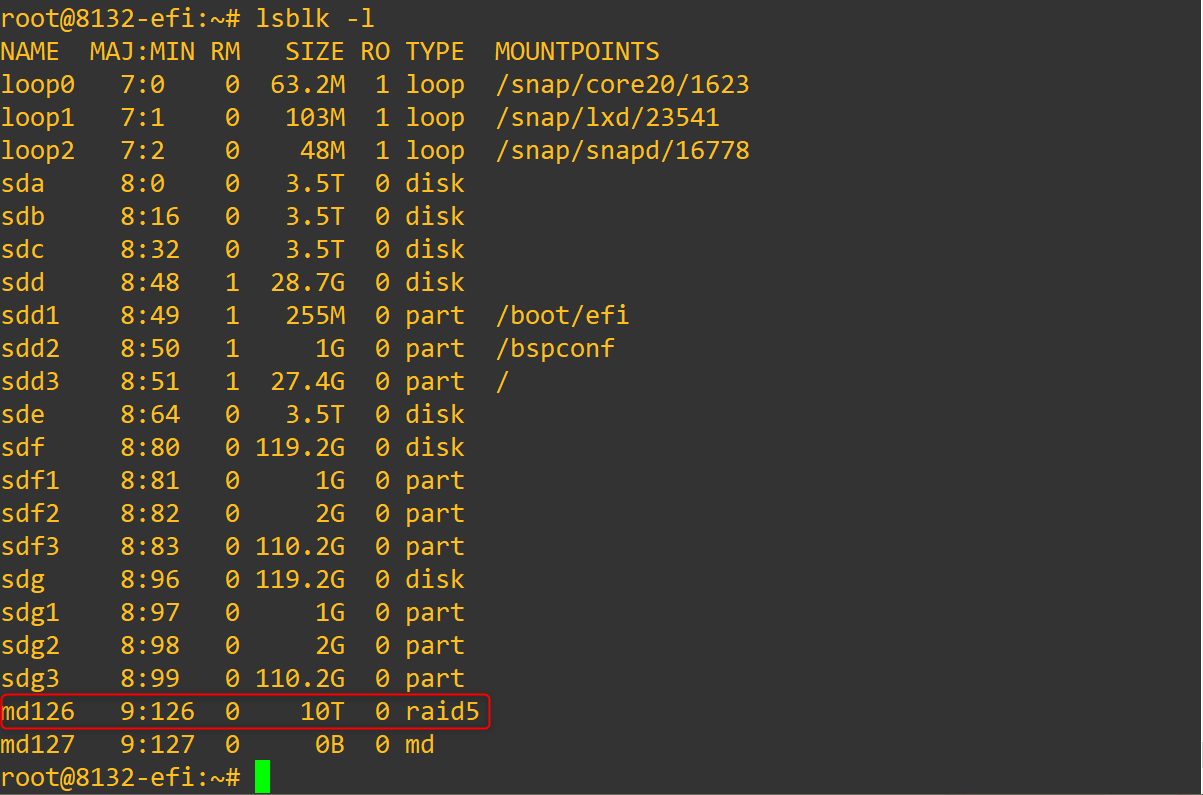Click the 28.7G size of sdd

[x=308, y=283]
